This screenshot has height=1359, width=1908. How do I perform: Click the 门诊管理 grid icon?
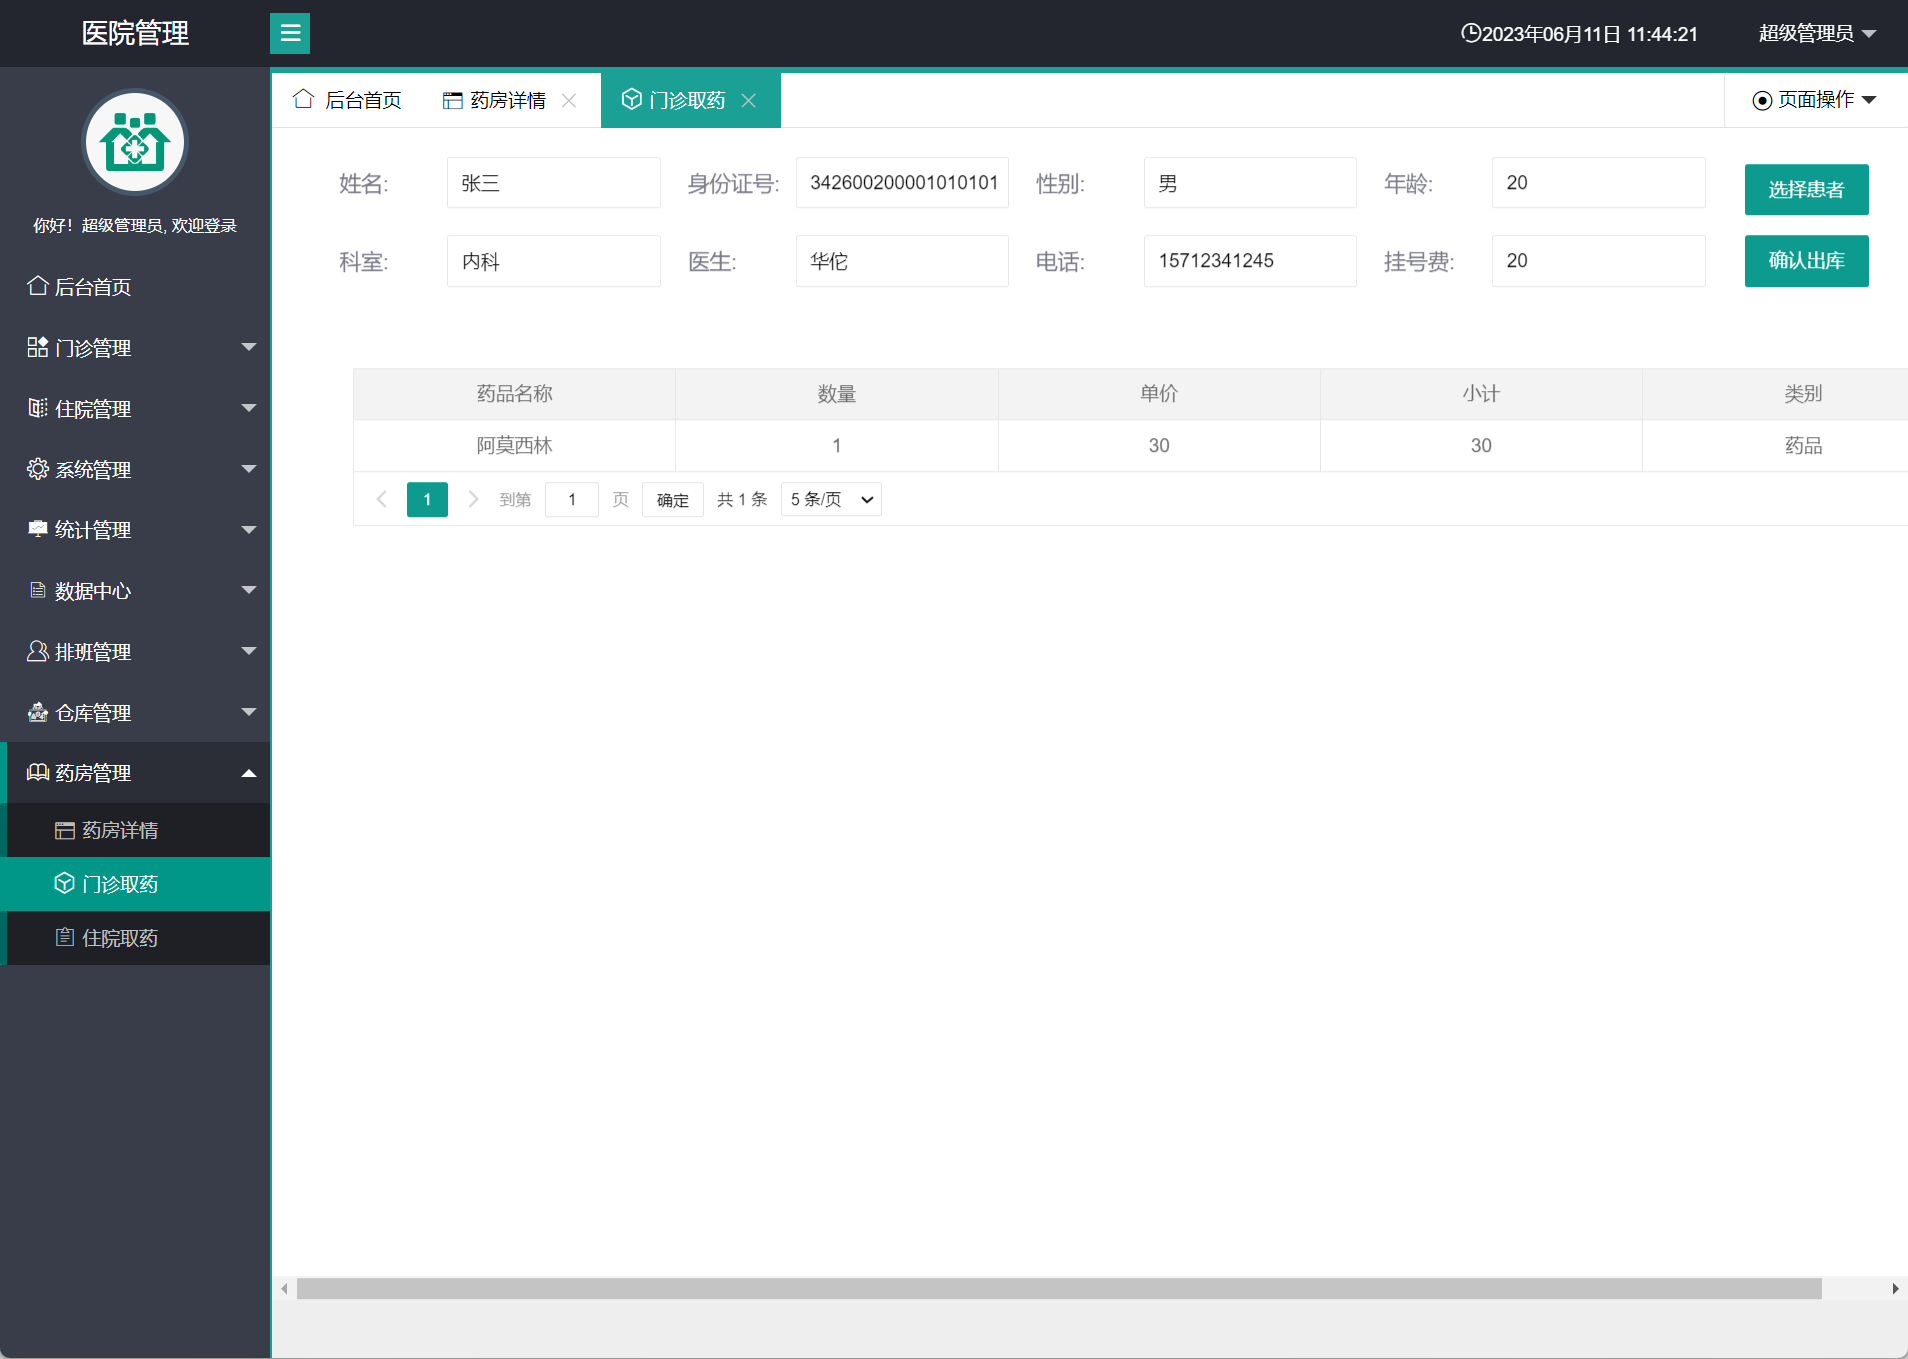(x=38, y=347)
